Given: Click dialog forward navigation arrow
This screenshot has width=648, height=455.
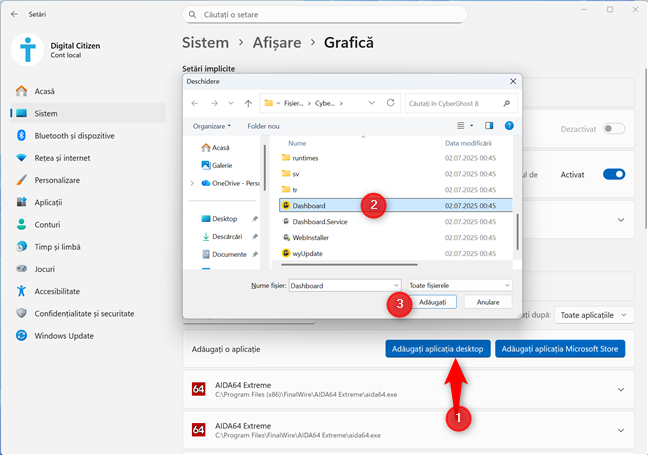Looking at the screenshot, I should tap(214, 103).
